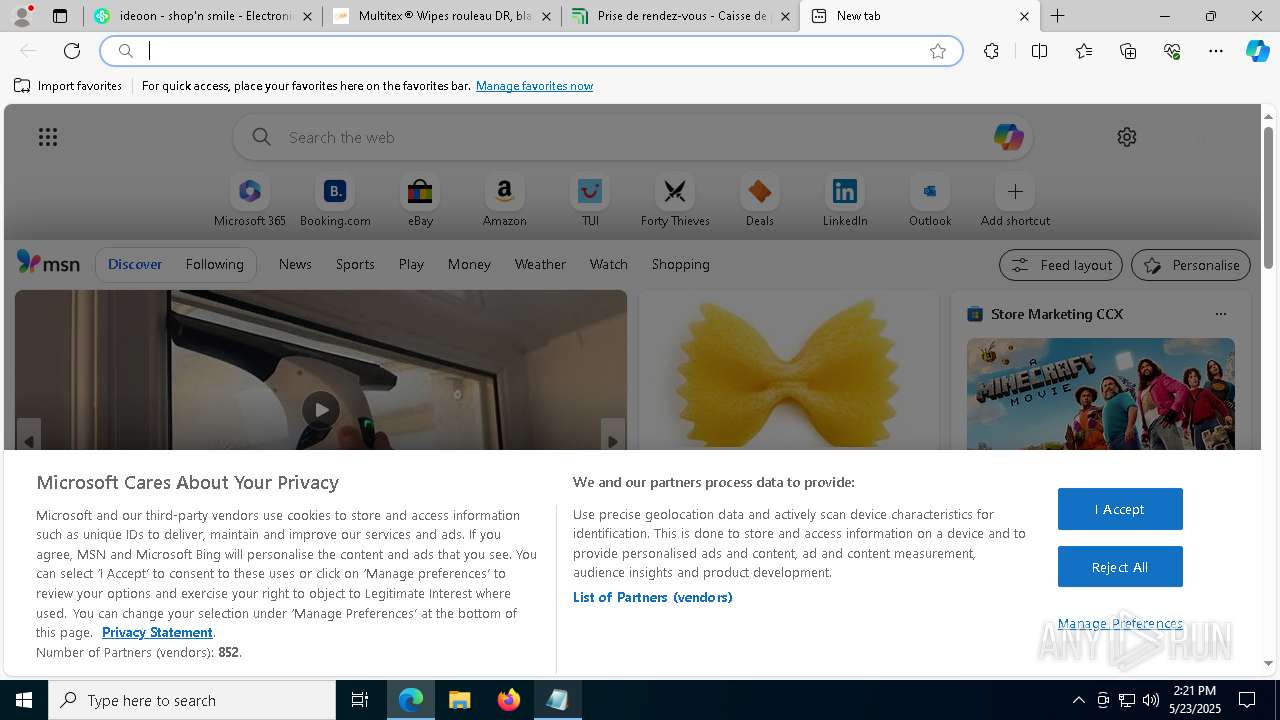Go to previous carousel slide arrow

28,441
